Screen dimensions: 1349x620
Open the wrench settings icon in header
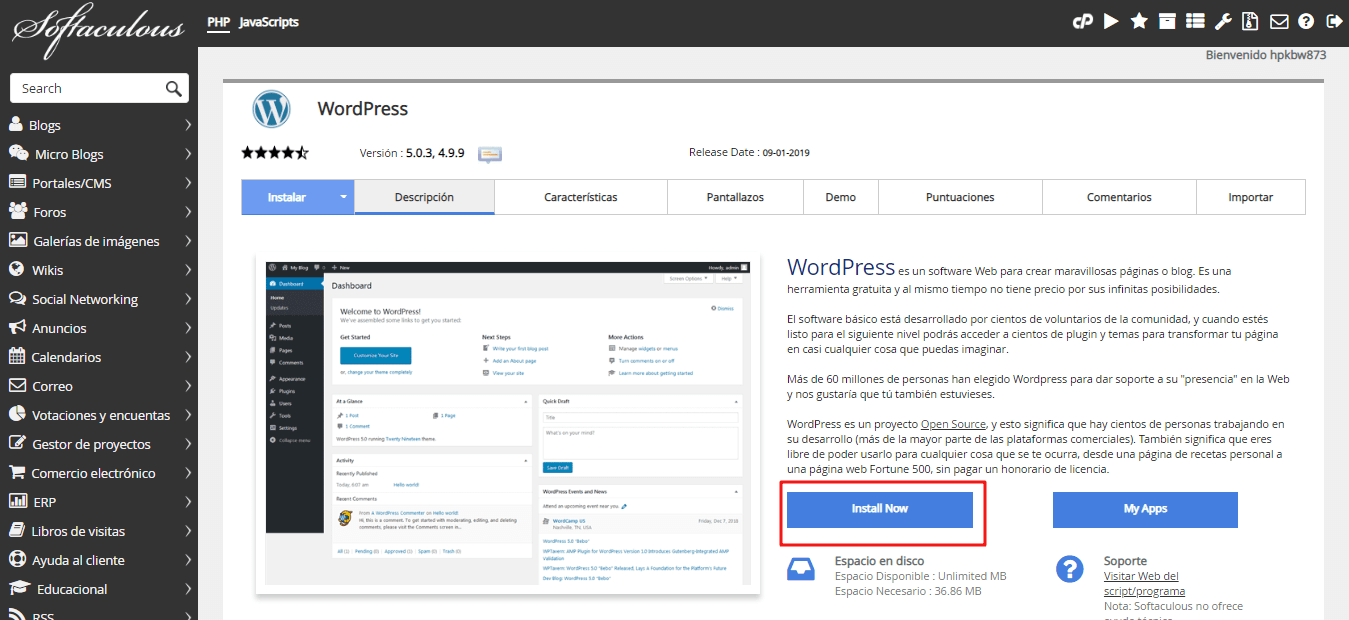coord(1223,21)
